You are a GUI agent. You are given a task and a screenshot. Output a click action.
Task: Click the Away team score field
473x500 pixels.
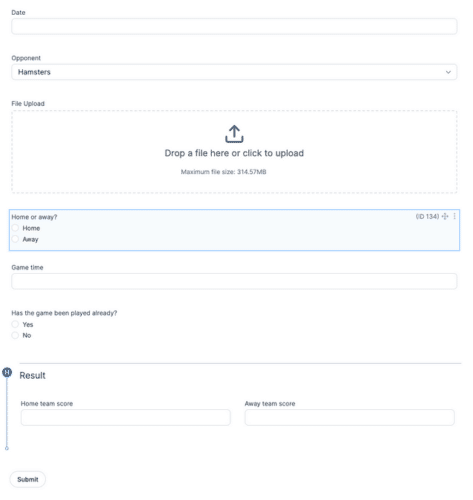point(350,417)
